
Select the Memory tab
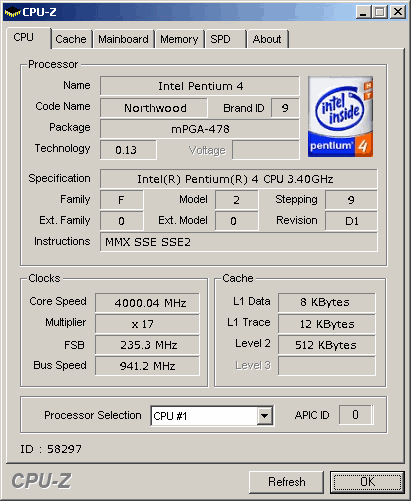pos(179,39)
